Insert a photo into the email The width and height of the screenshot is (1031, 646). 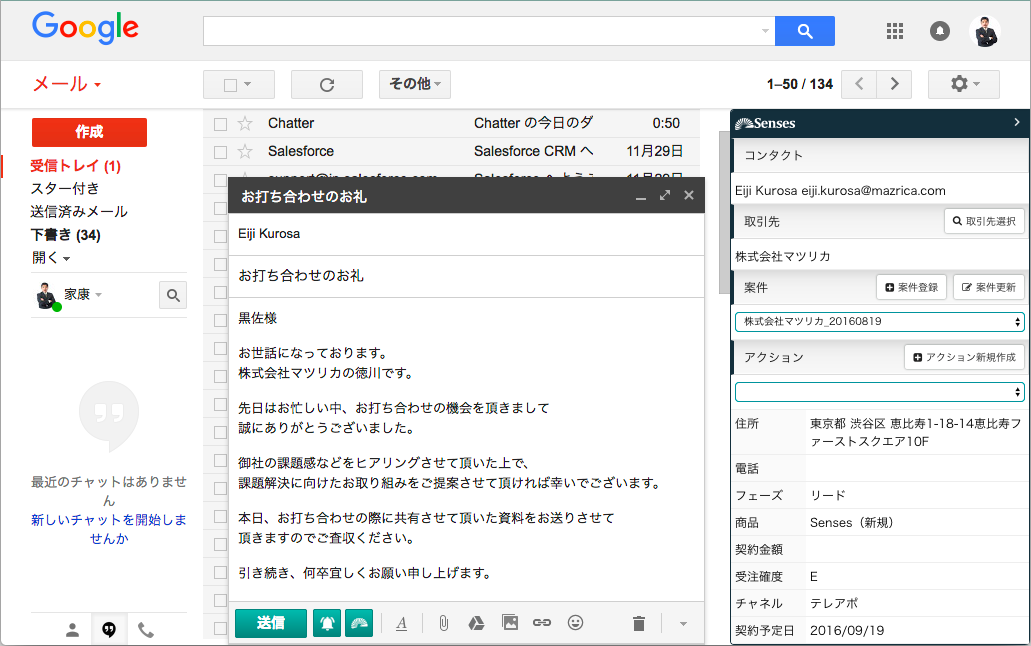coord(510,622)
